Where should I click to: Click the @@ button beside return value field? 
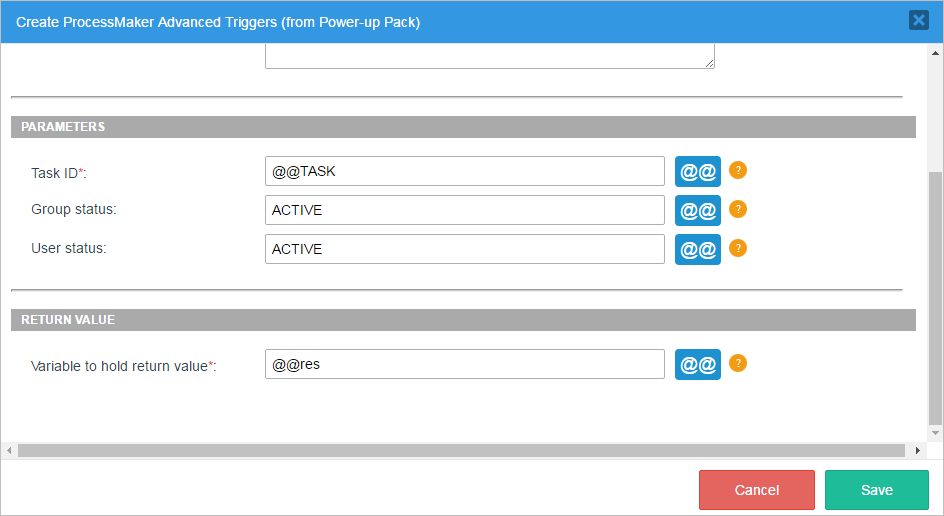(697, 364)
